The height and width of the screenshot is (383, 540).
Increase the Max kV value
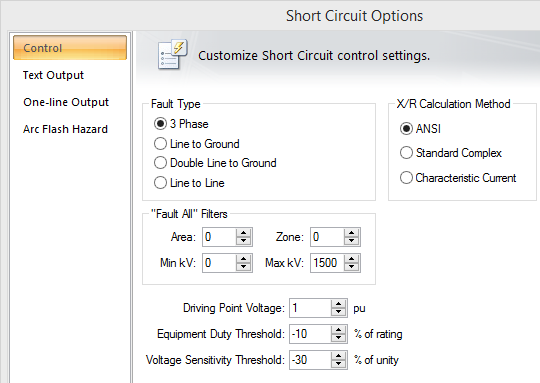[351, 259]
